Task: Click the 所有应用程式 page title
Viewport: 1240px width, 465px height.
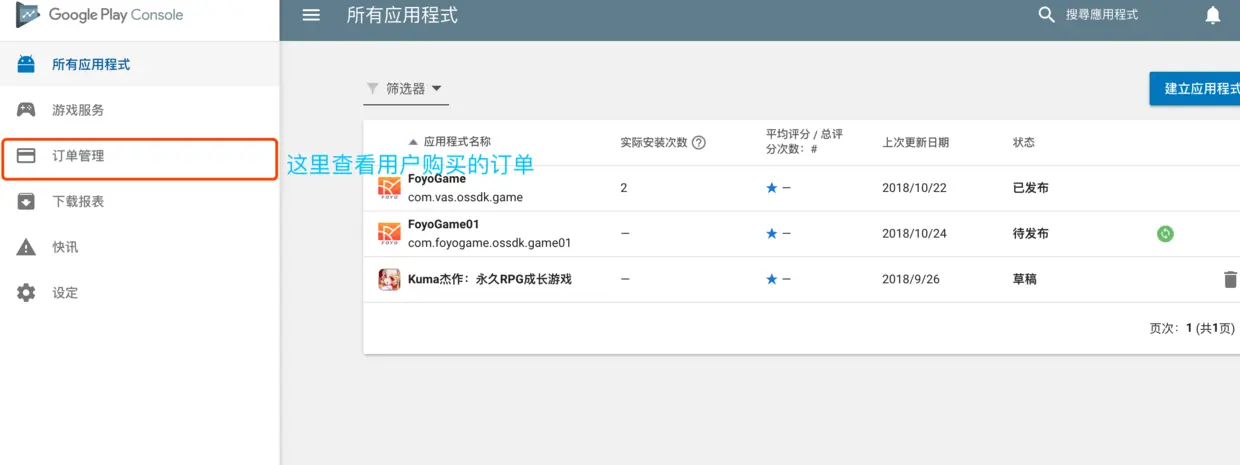Action: 402,15
